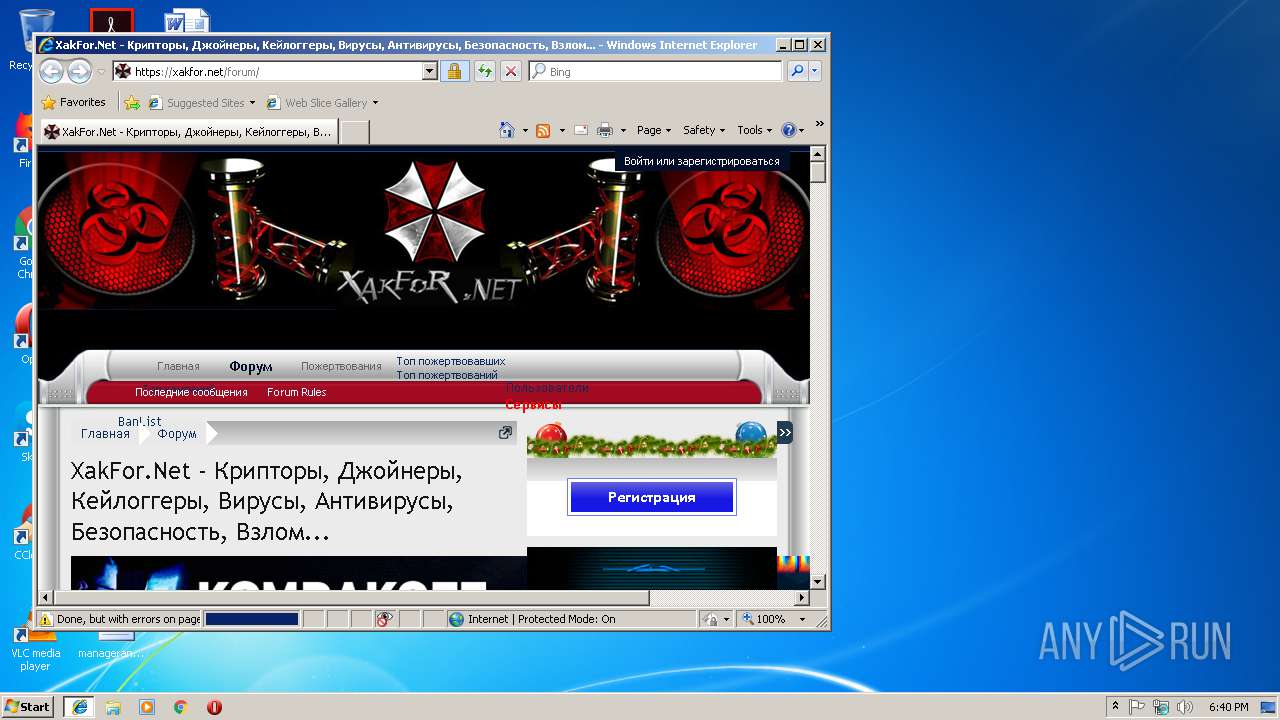Viewport: 1280px width, 720px height.
Task: Click Internet Explorer taskbar icon
Action: coord(79,706)
